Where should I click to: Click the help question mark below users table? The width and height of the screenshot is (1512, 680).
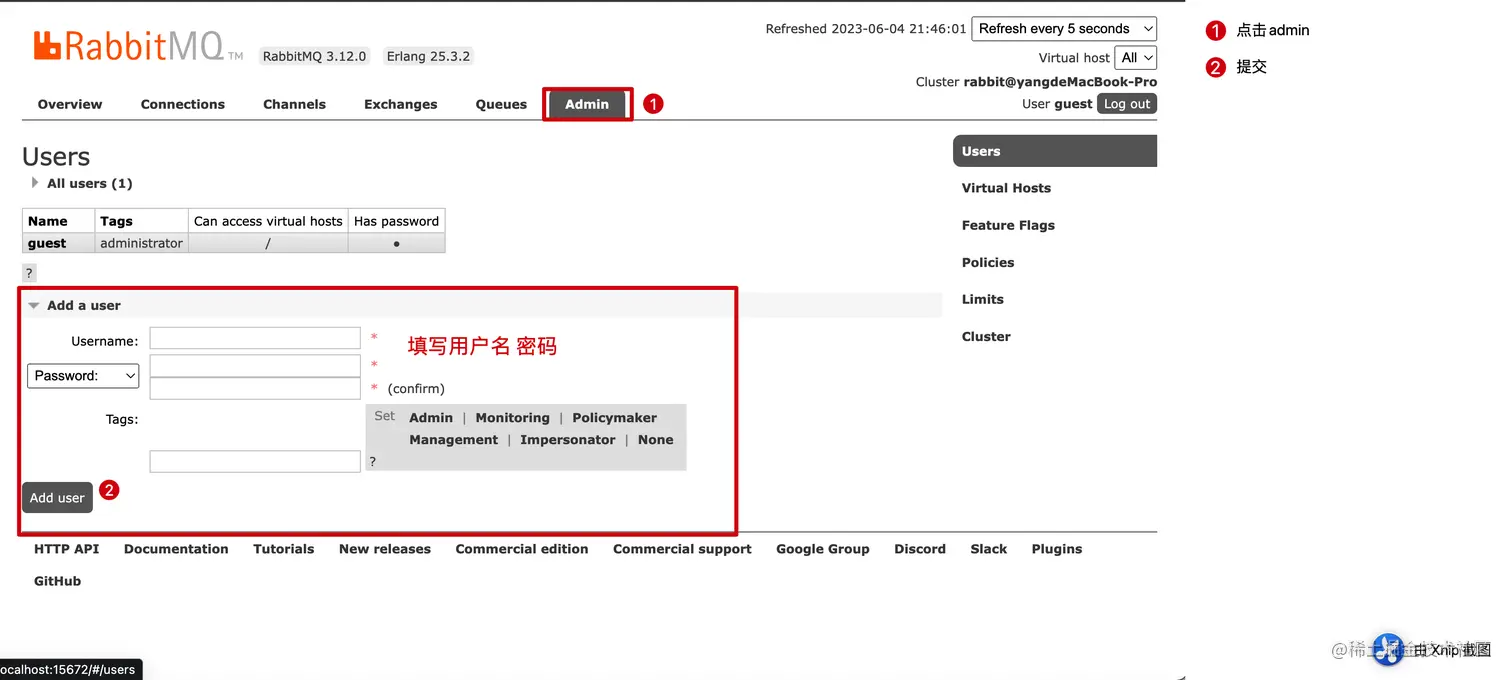pyautogui.click(x=29, y=273)
